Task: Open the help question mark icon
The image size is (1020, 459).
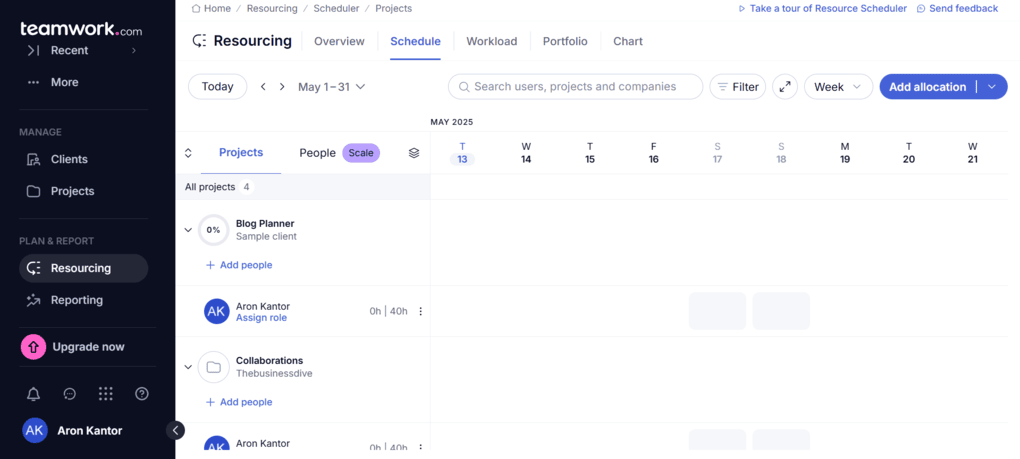Action: click(x=142, y=394)
